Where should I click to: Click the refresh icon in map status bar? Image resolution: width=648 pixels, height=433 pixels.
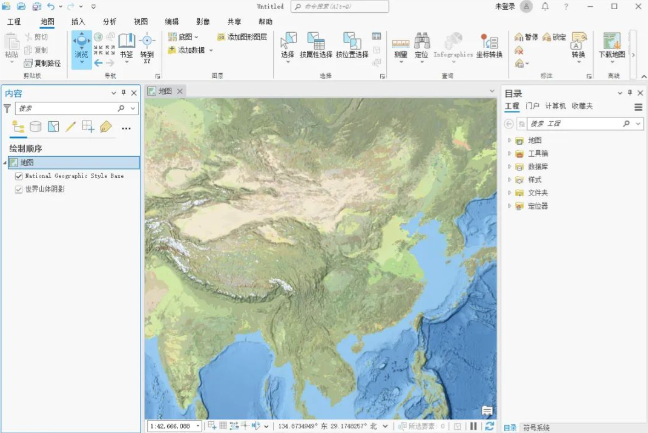point(489,426)
